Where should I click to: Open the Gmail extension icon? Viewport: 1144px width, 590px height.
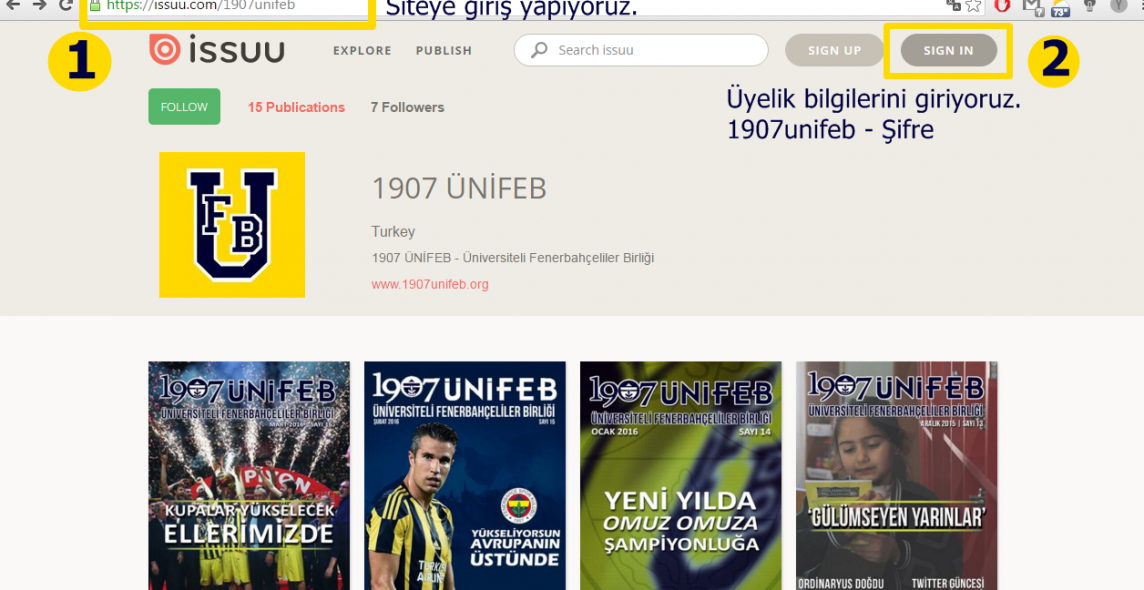(1030, 5)
